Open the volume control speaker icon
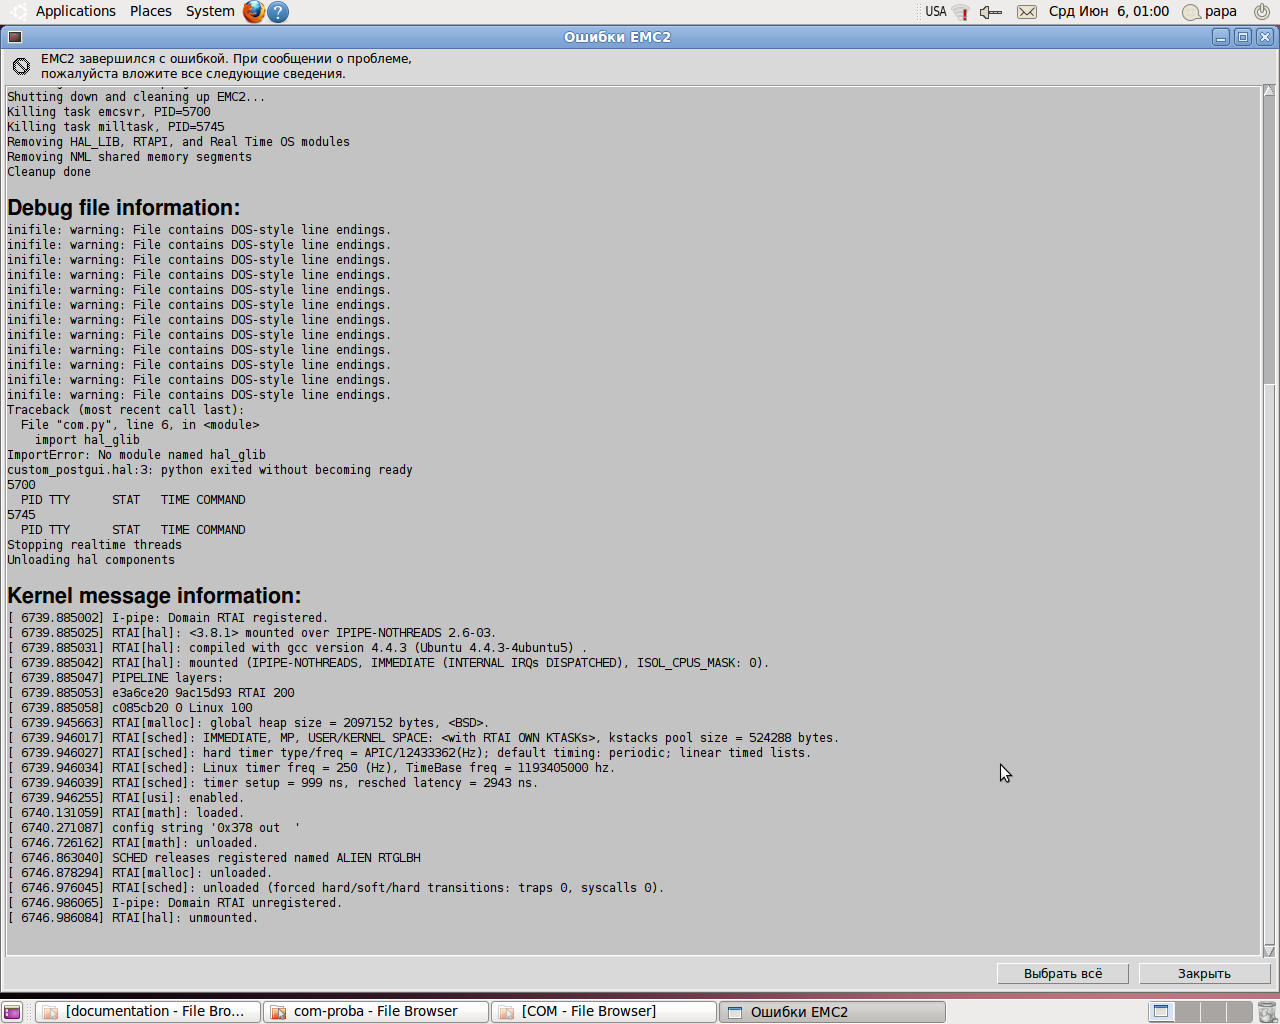The width and height of the screenshot is (1280, 1024). click(x=991, y=12)
